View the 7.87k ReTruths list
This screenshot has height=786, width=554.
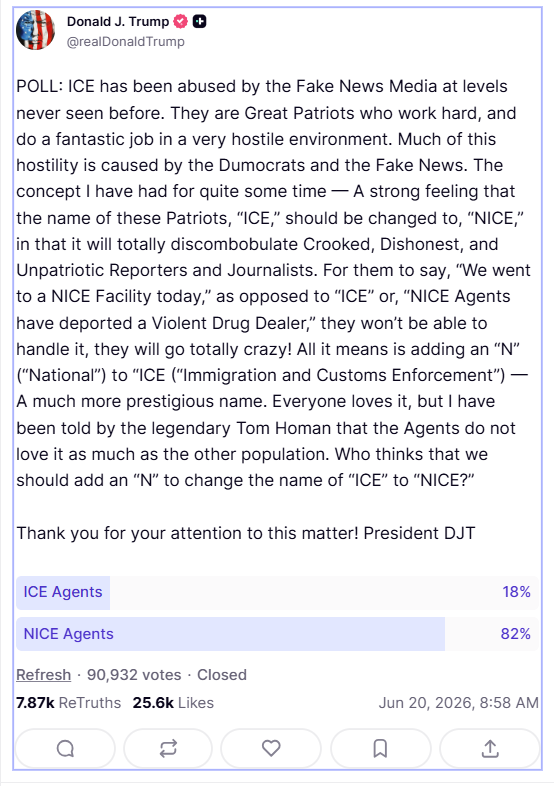click(x=68, y=703)
